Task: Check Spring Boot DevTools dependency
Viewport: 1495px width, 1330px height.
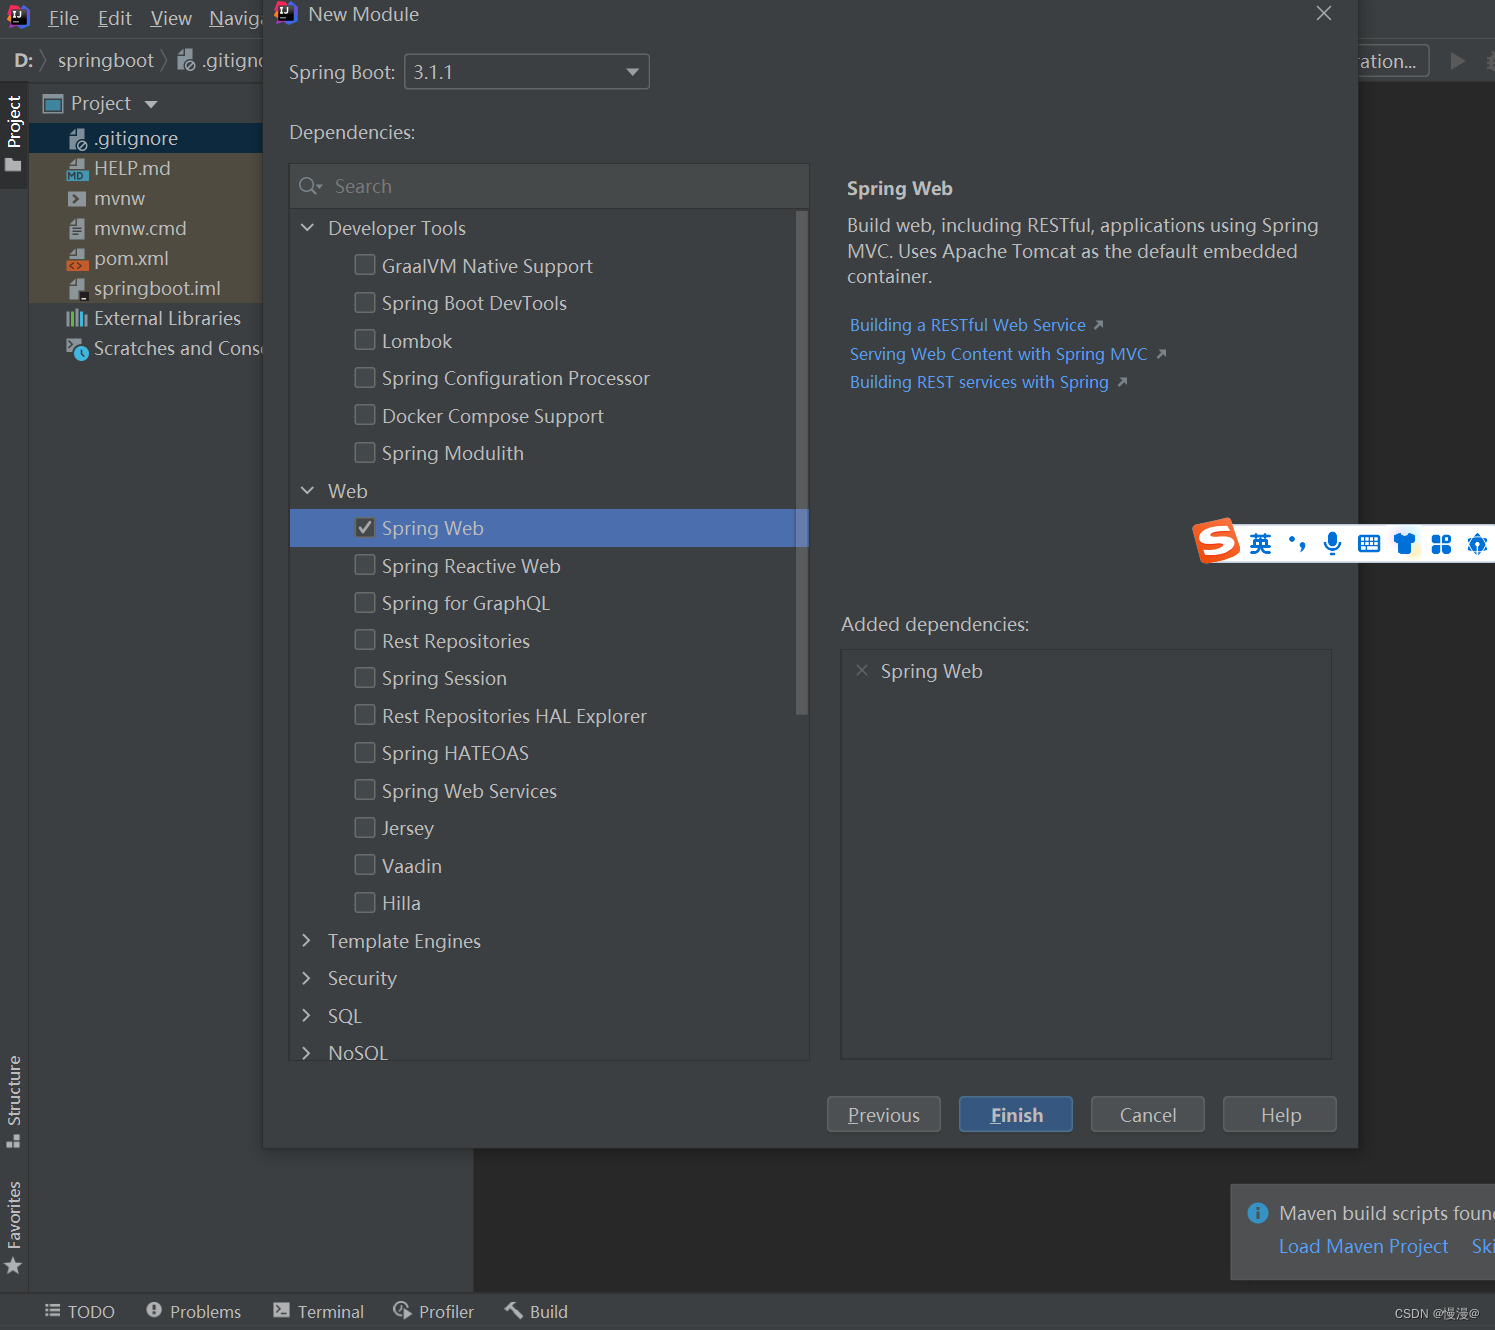Action: (365, 302)
